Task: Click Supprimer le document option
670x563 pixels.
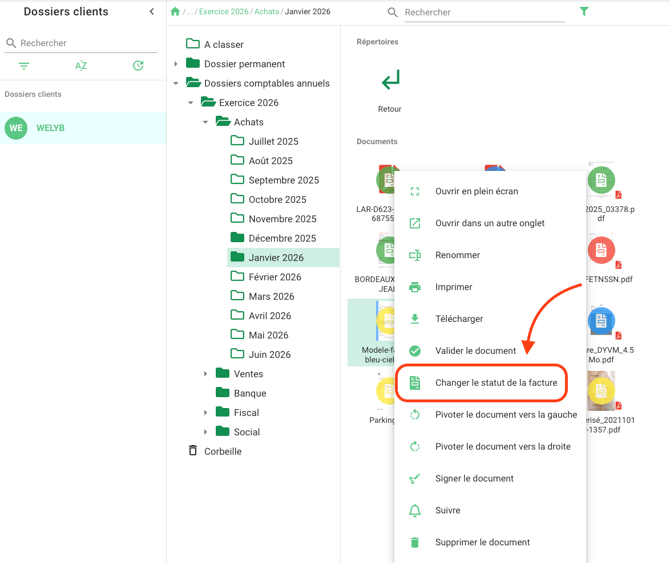Action: click(482, 542)
